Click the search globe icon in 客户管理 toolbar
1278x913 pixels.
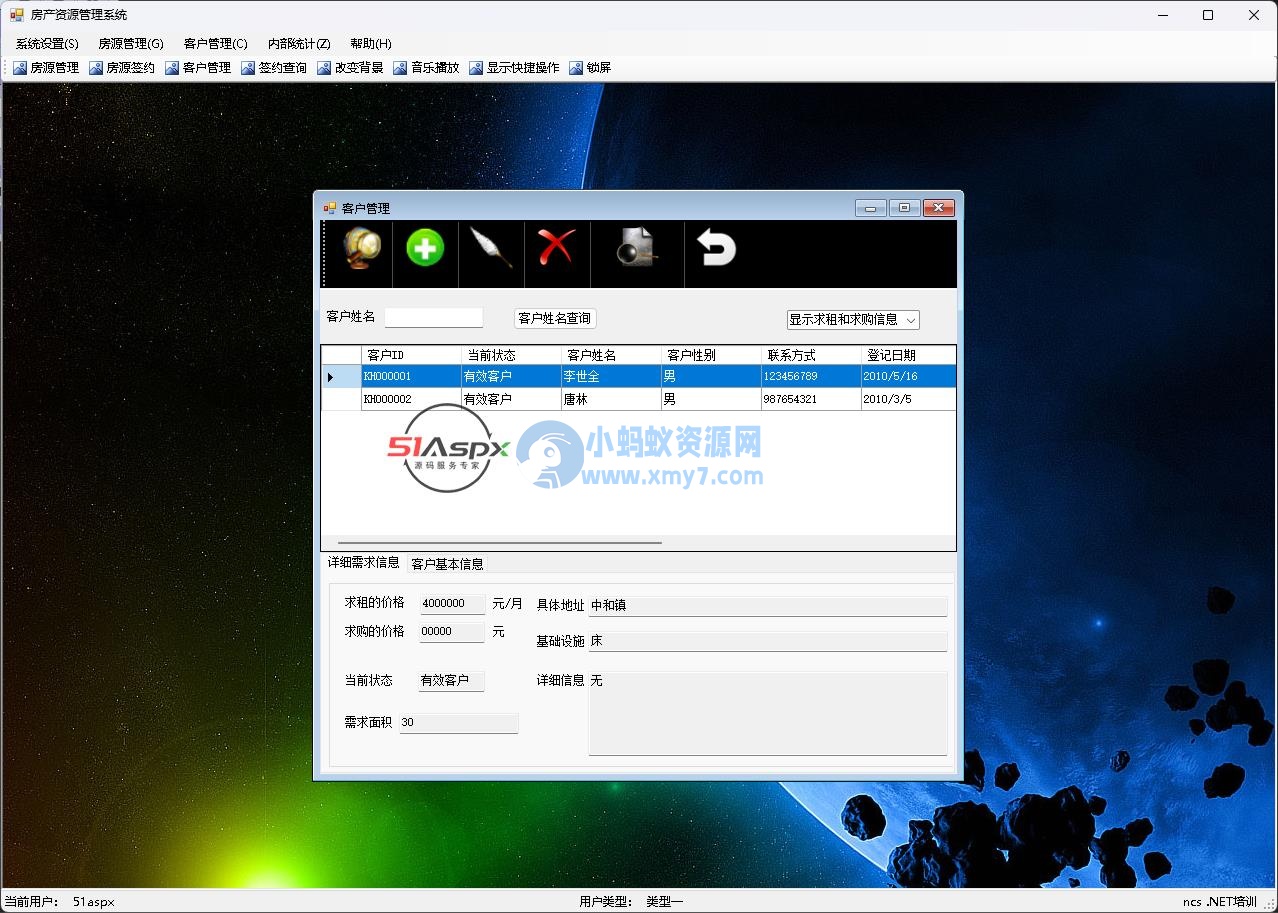click(x=361, y=247)
